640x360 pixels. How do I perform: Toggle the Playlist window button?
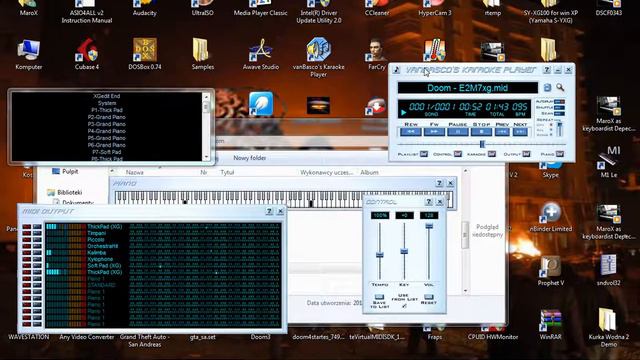[x=424, y=154]
